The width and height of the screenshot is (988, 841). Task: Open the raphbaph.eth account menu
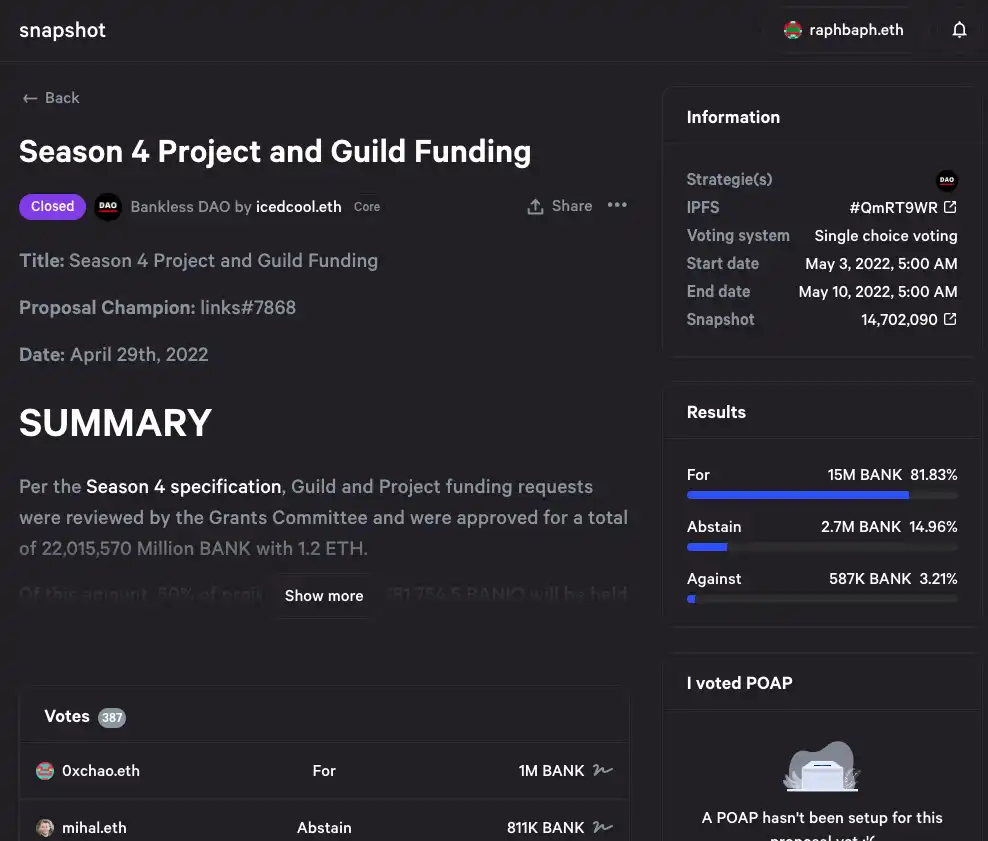click(x=843, y=30)
